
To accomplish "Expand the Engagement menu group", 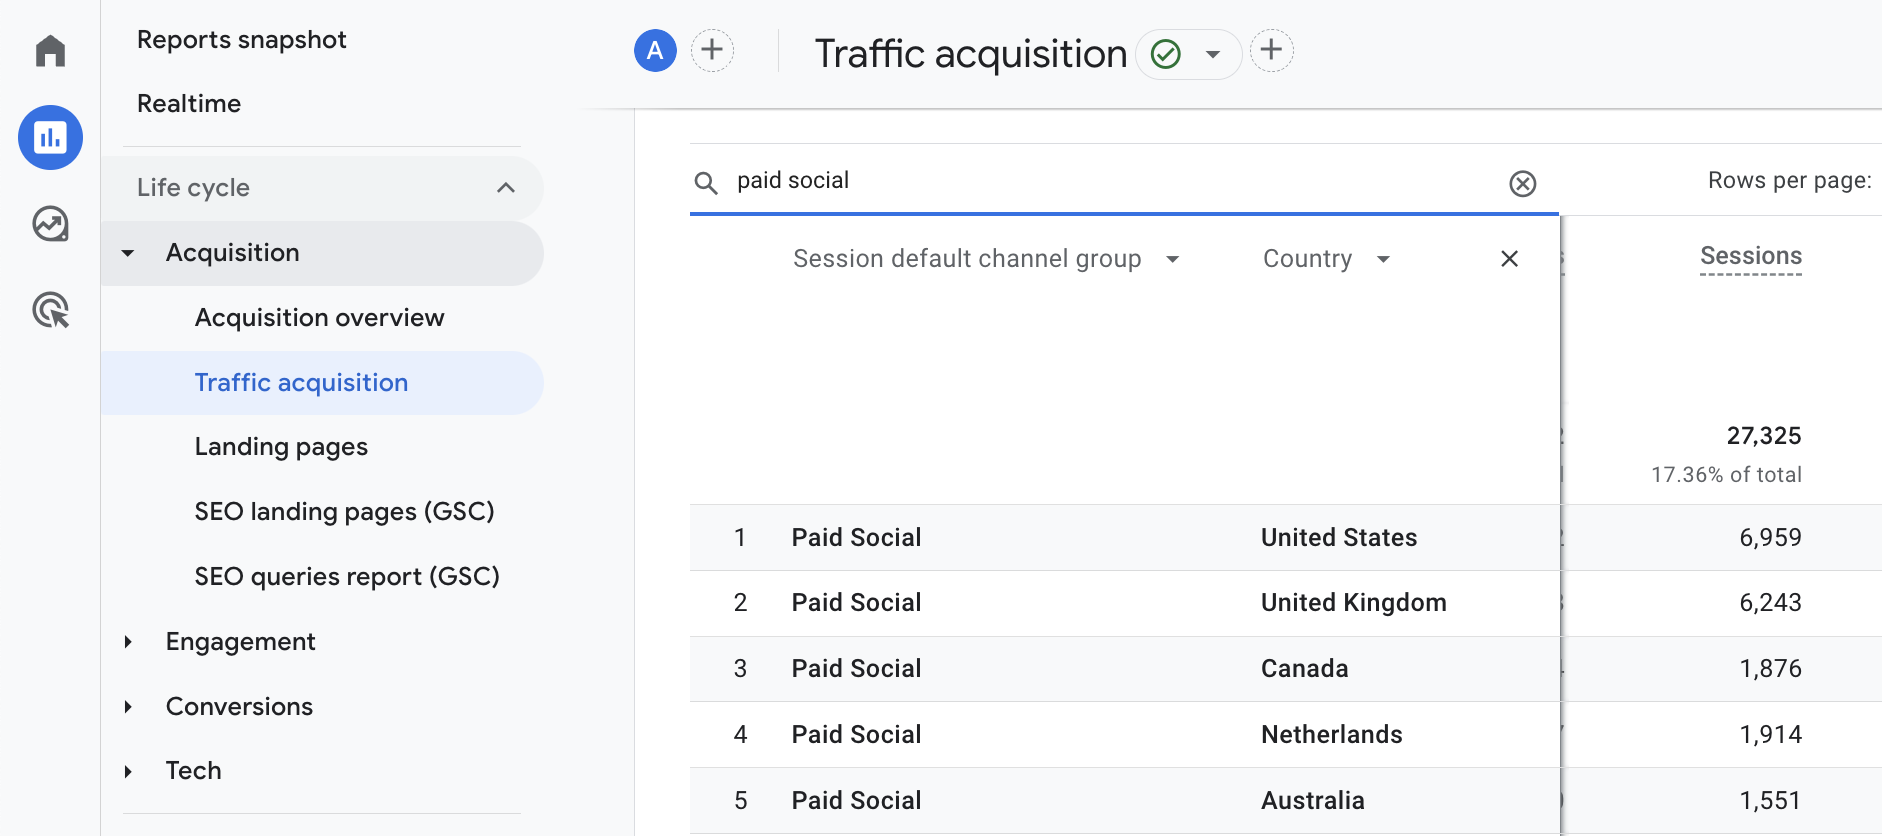I will pyautogui.click(x=128, y=642).
